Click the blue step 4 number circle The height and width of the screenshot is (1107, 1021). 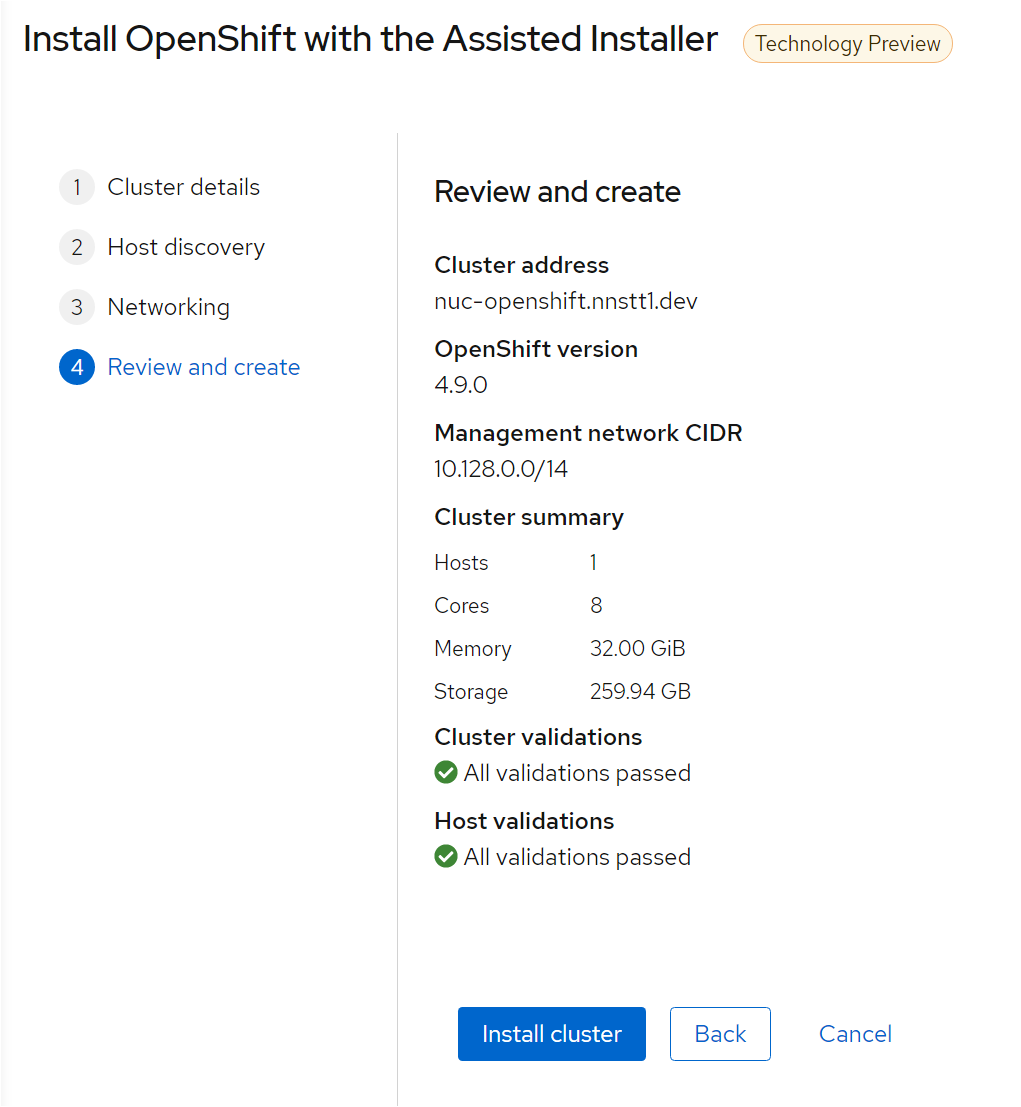click(x=77, y=368)
